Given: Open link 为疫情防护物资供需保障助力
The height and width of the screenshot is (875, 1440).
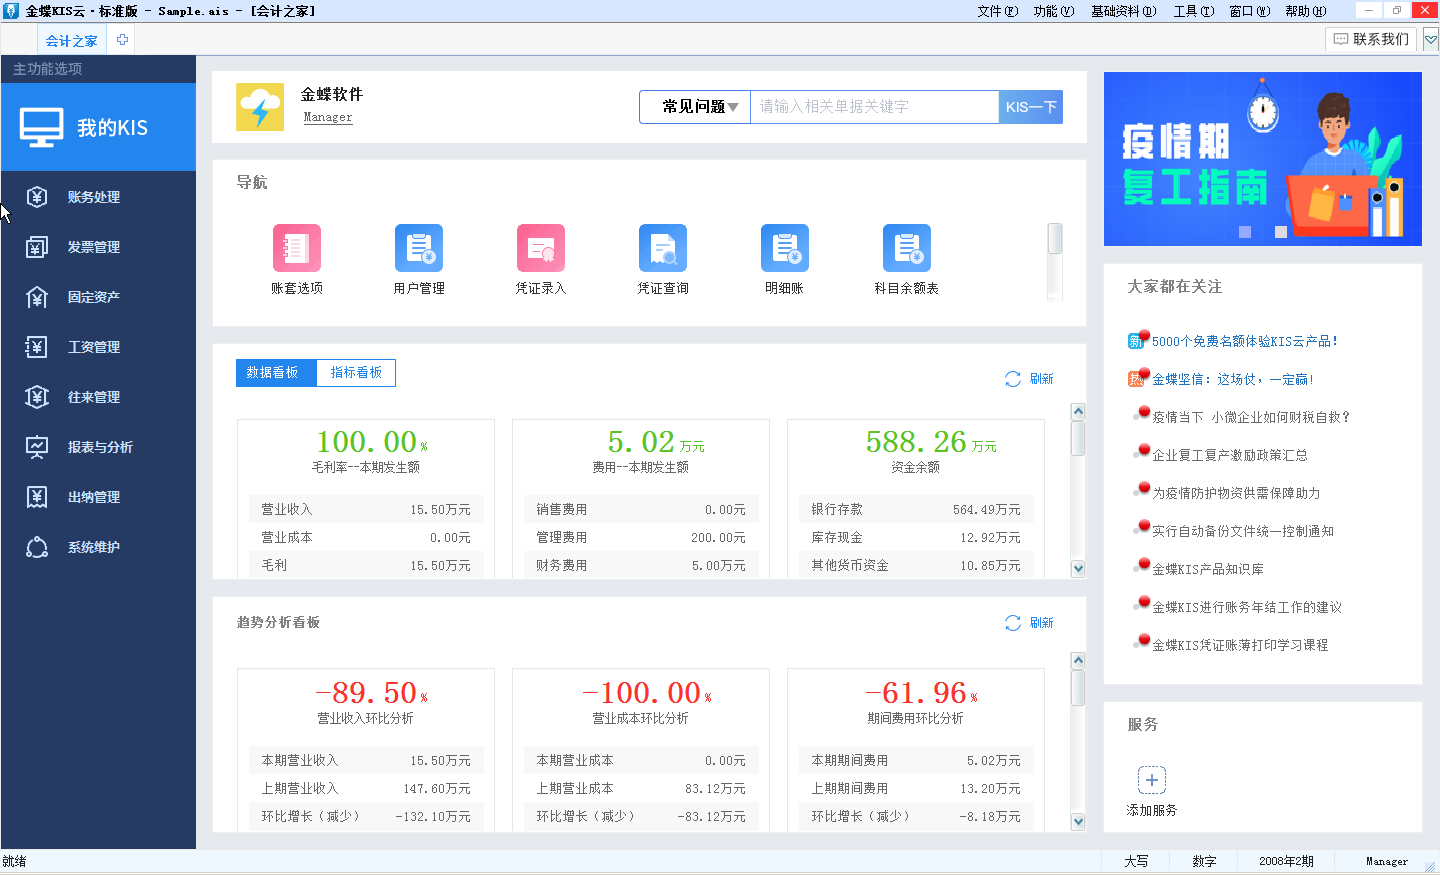Looking at the screenshot, I should pyautogui.click(x=1236, y=493).
